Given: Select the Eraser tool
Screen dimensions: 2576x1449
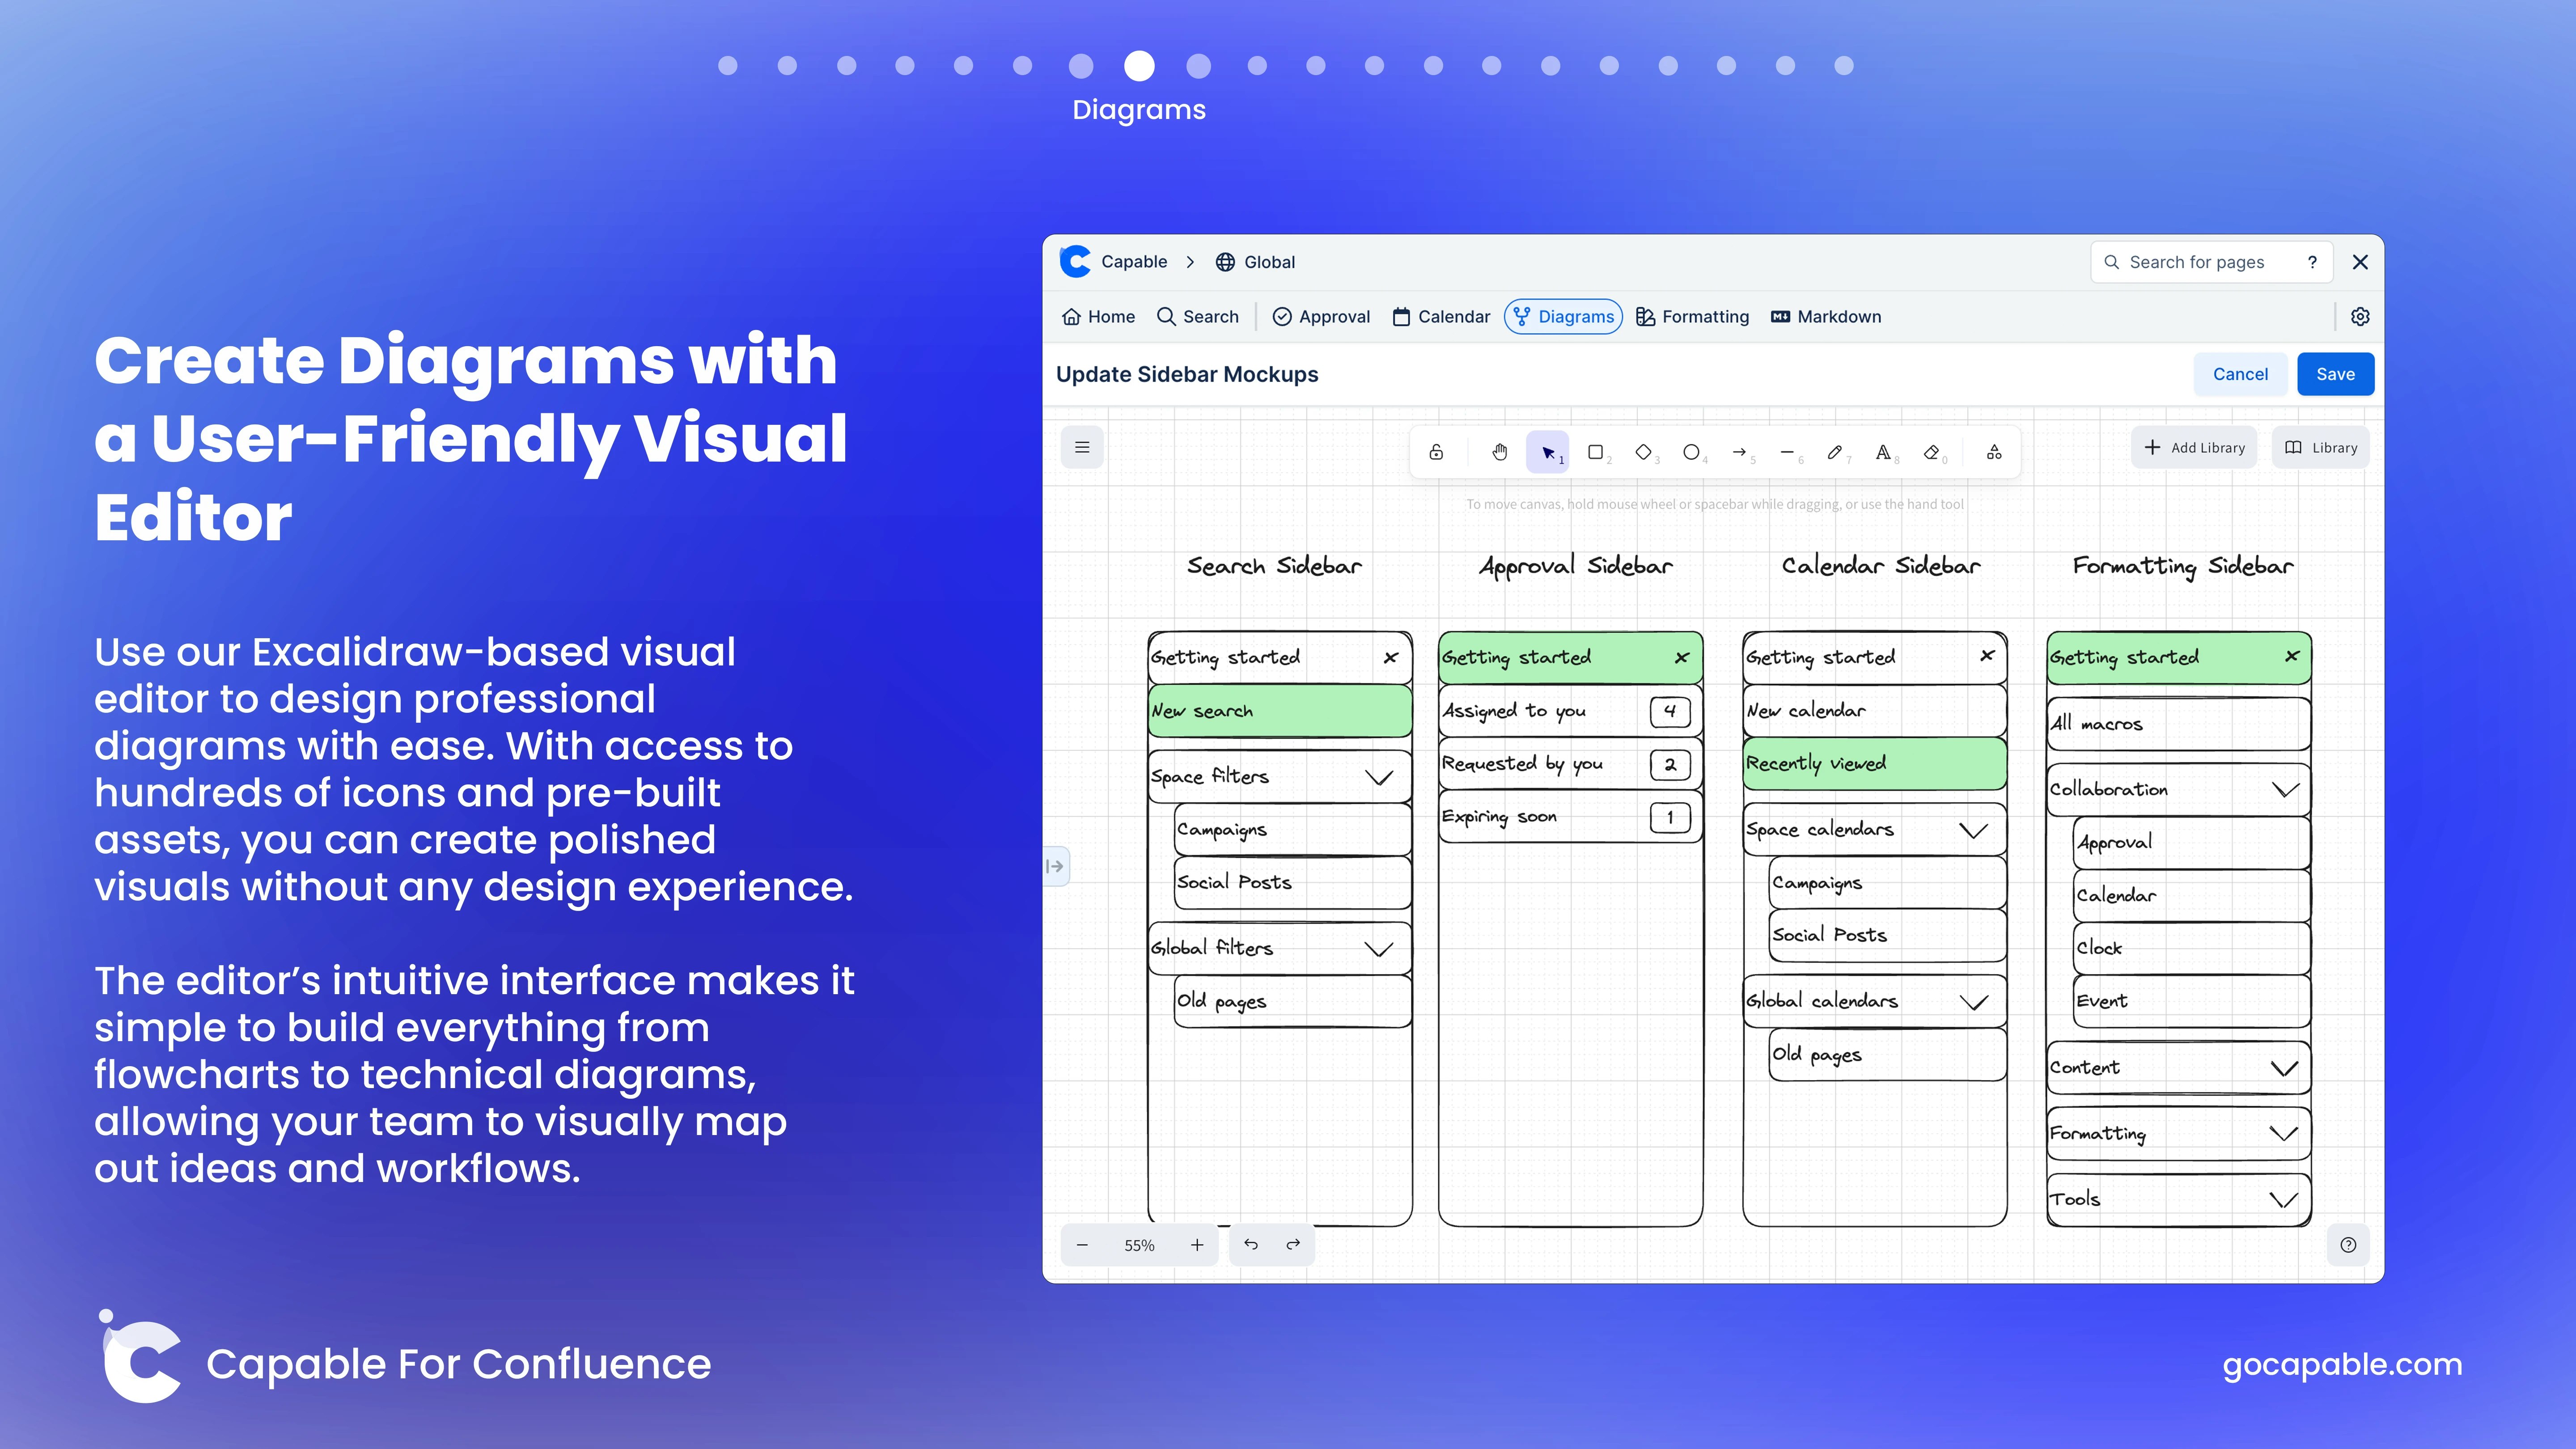Looking at the screenshot, I should pos(1932,452).
